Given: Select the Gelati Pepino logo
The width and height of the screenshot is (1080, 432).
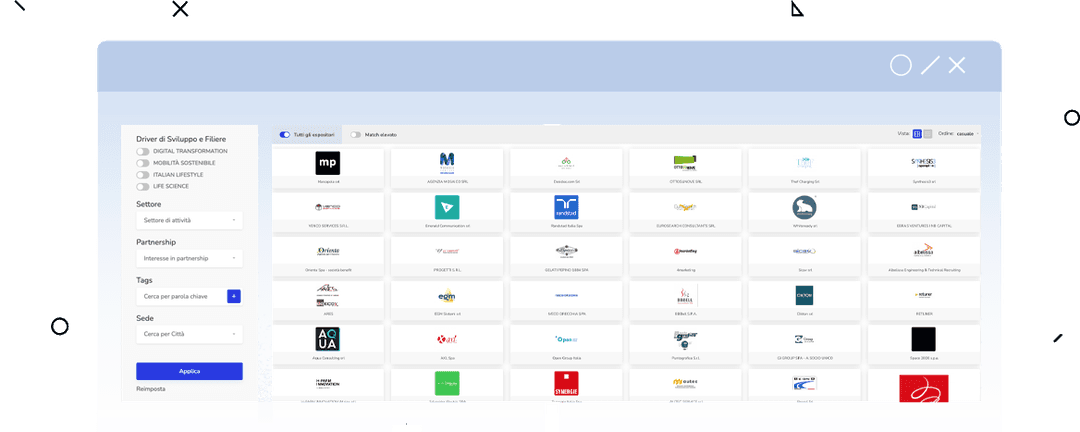Looking at the screenshot, I should pos(566,251).
